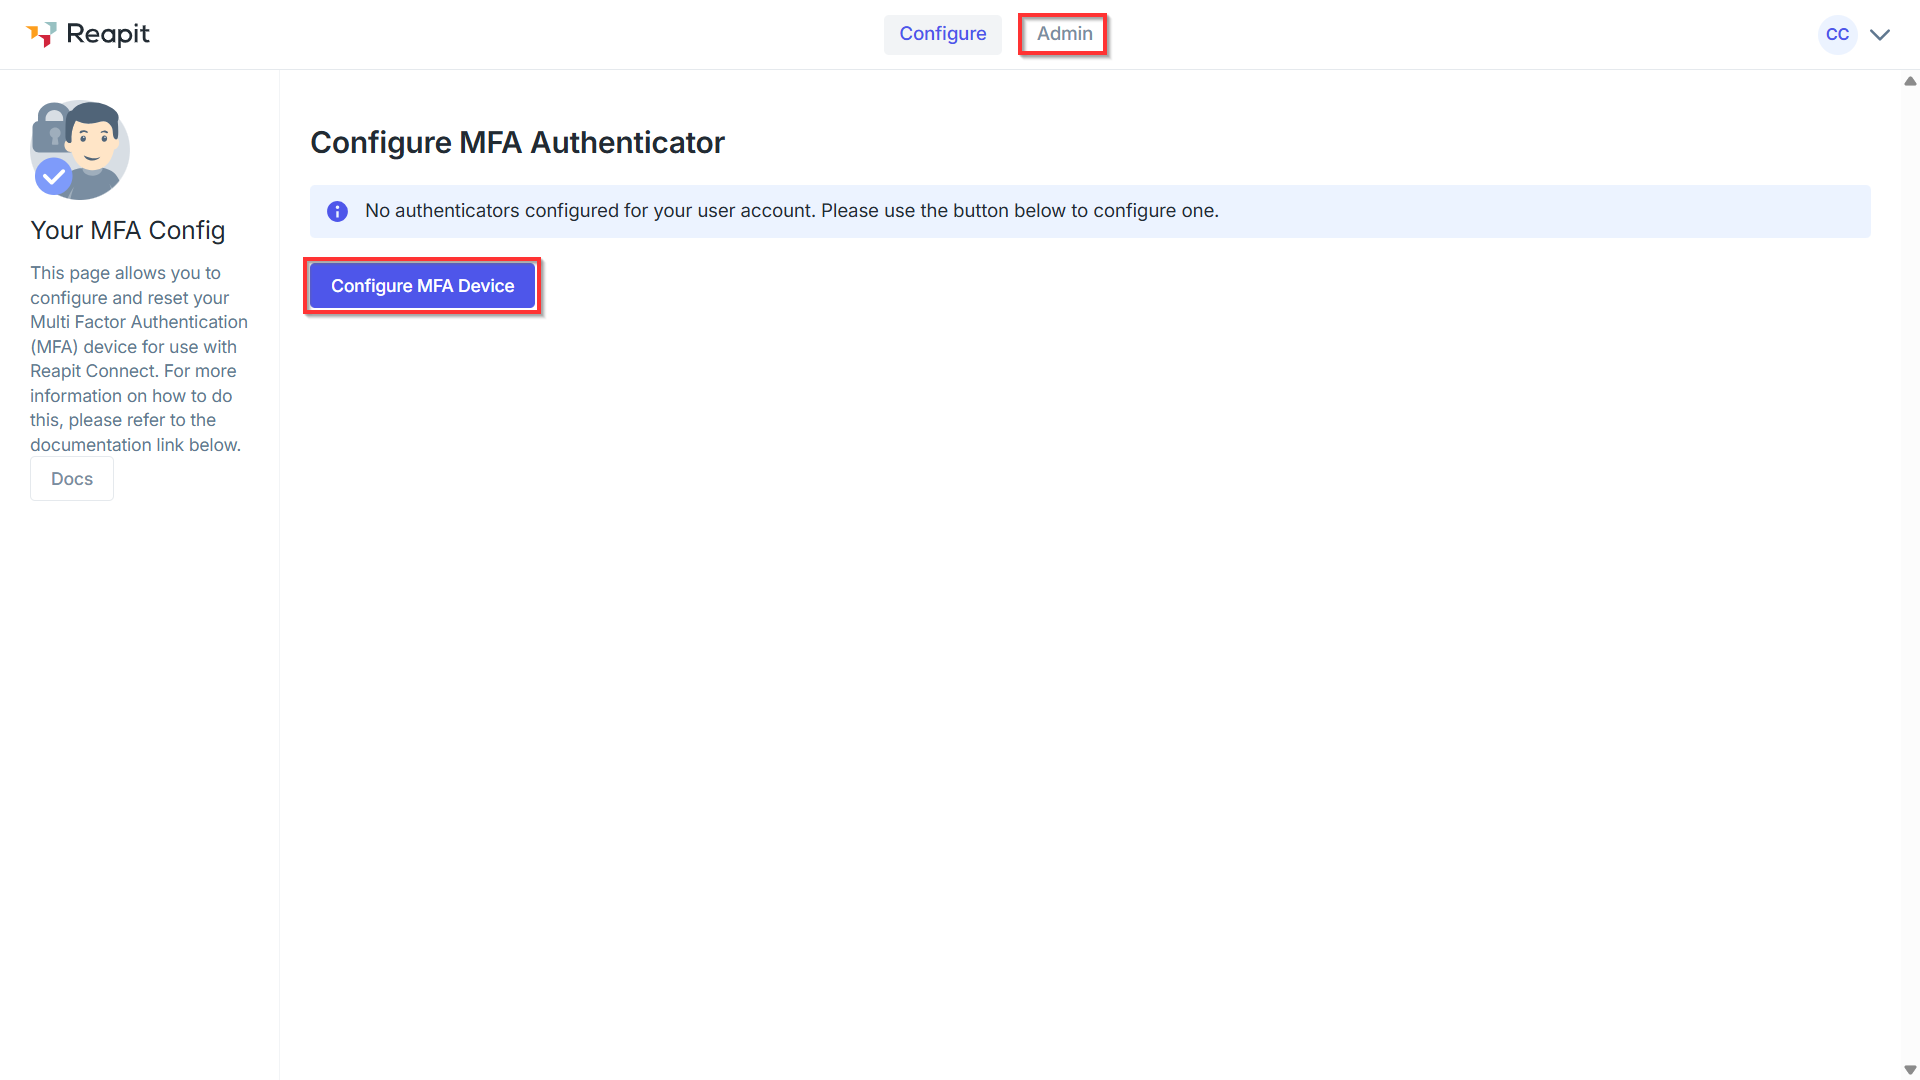Open the Docs link
Screen dimensions: 1920x1080
click(x=72, y=479)
